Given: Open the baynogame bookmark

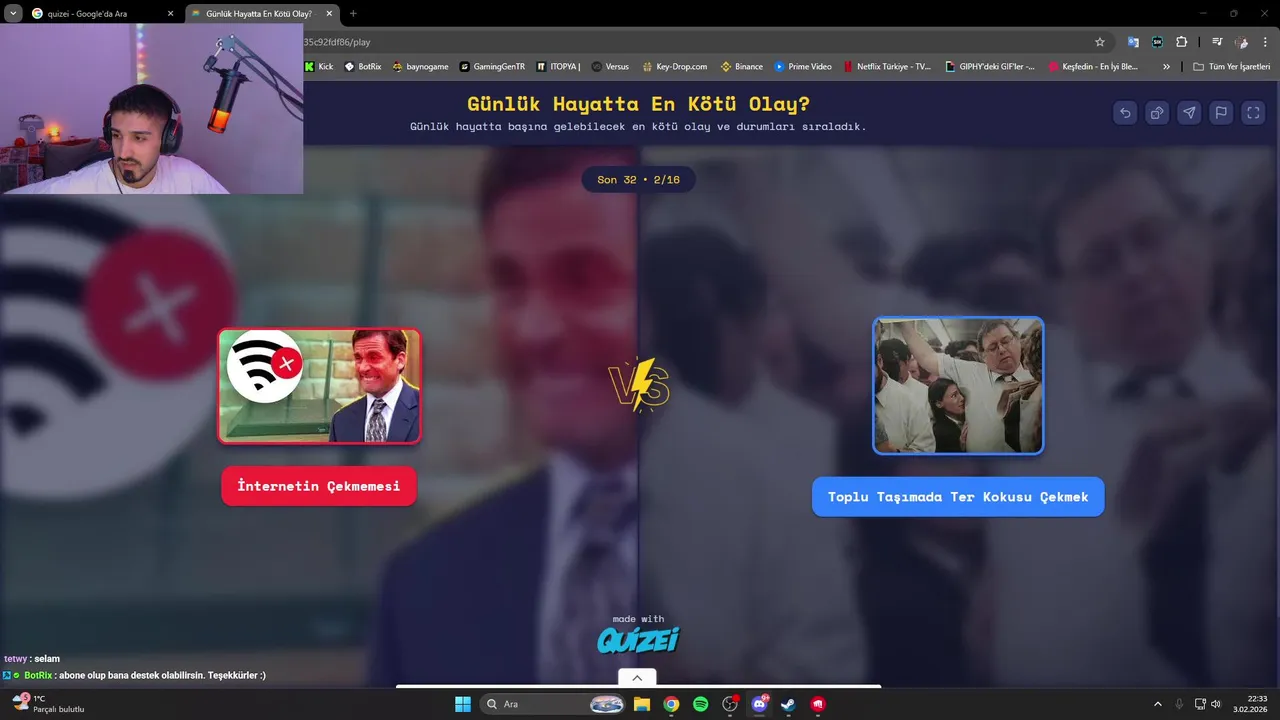Looking at the screenshot, I should click(420, 67).
